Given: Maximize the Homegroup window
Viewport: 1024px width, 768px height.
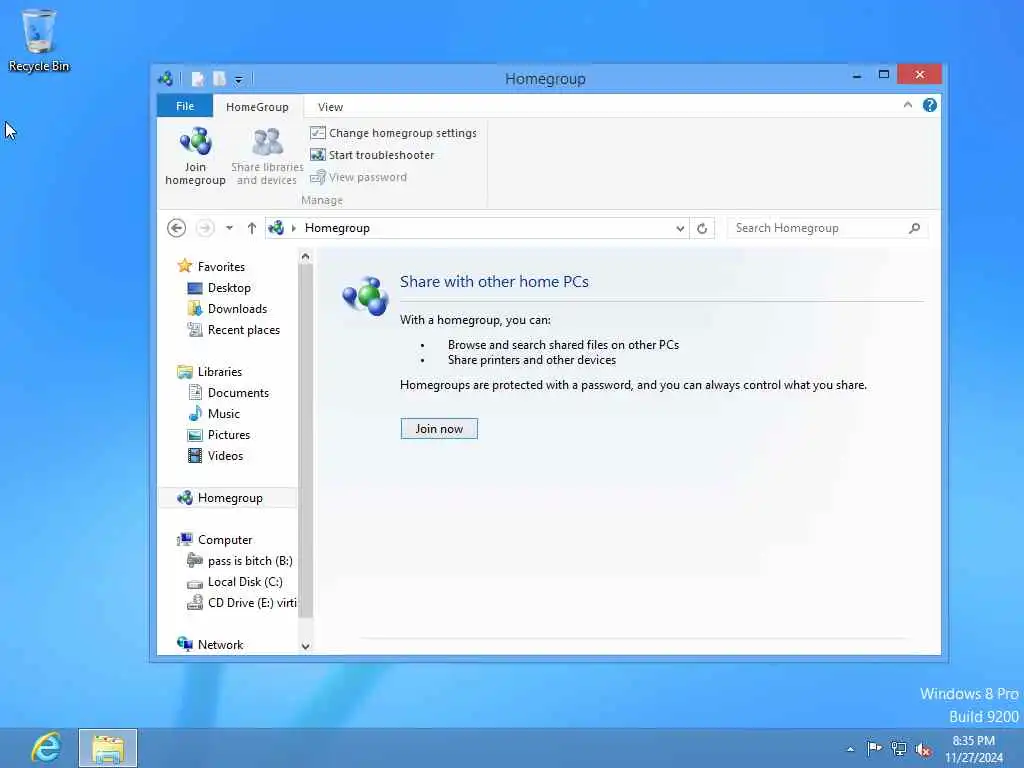Looking at the screenshot, I should [x=884, y=74].
